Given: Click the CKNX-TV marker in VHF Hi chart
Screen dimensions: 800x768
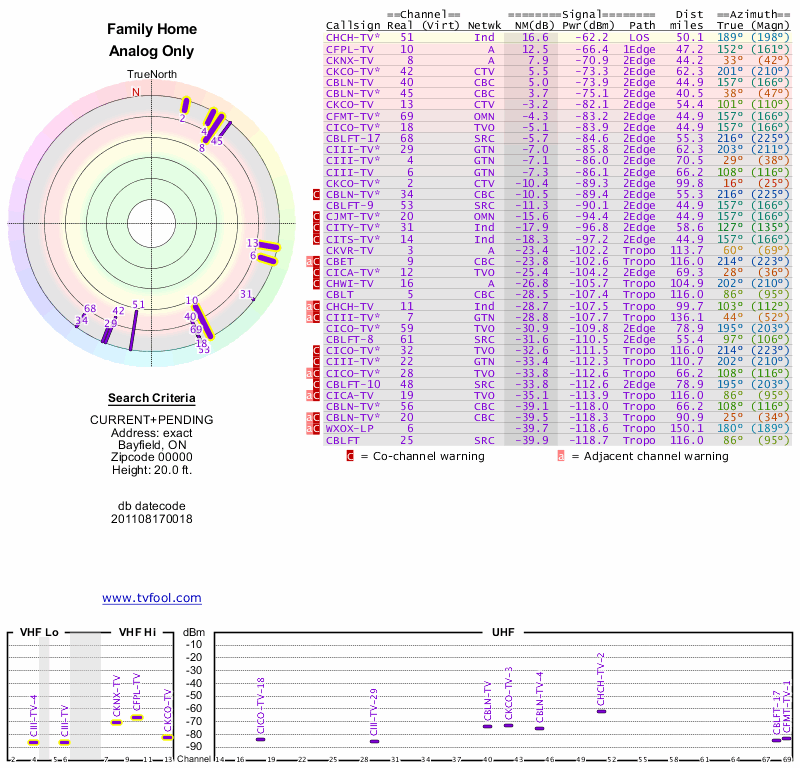Looking at the screenshot, I should (x=116, y=722).
